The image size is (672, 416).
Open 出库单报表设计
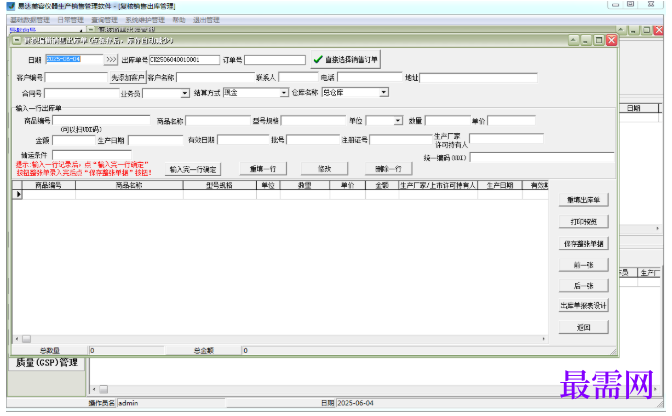(x=583, y=305)
